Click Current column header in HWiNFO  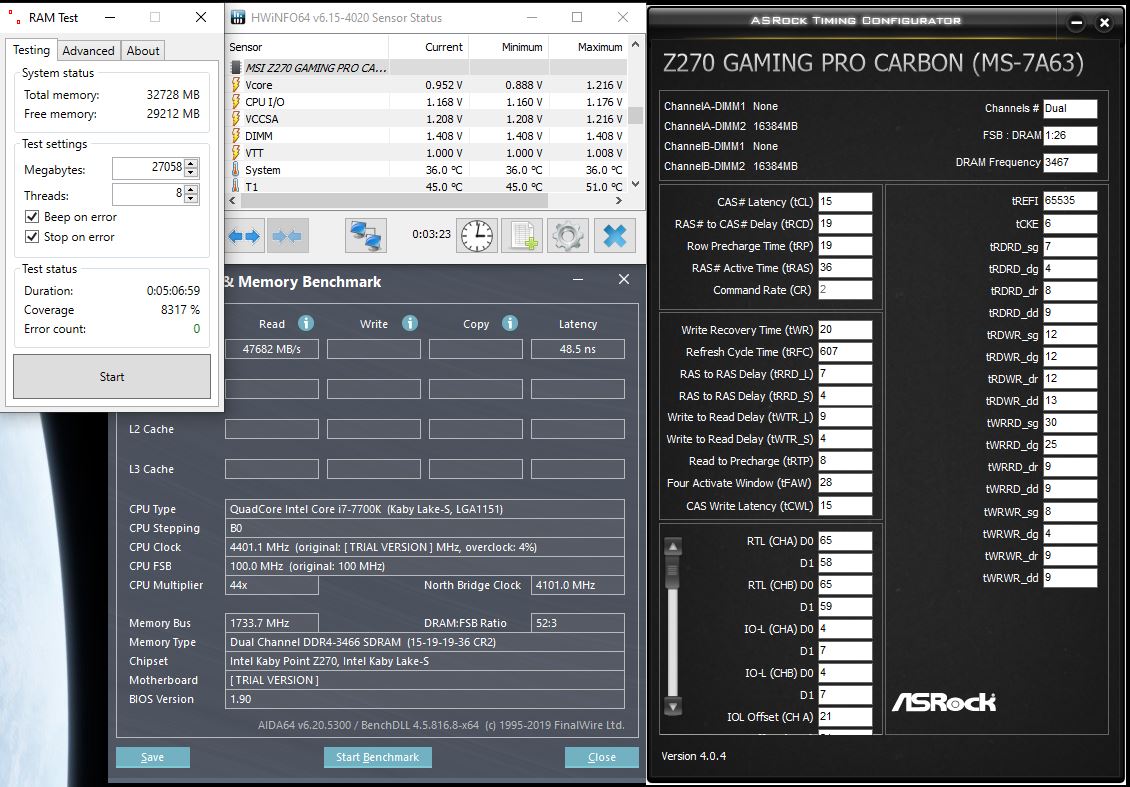pyautogui.click(x=429, y=47)
